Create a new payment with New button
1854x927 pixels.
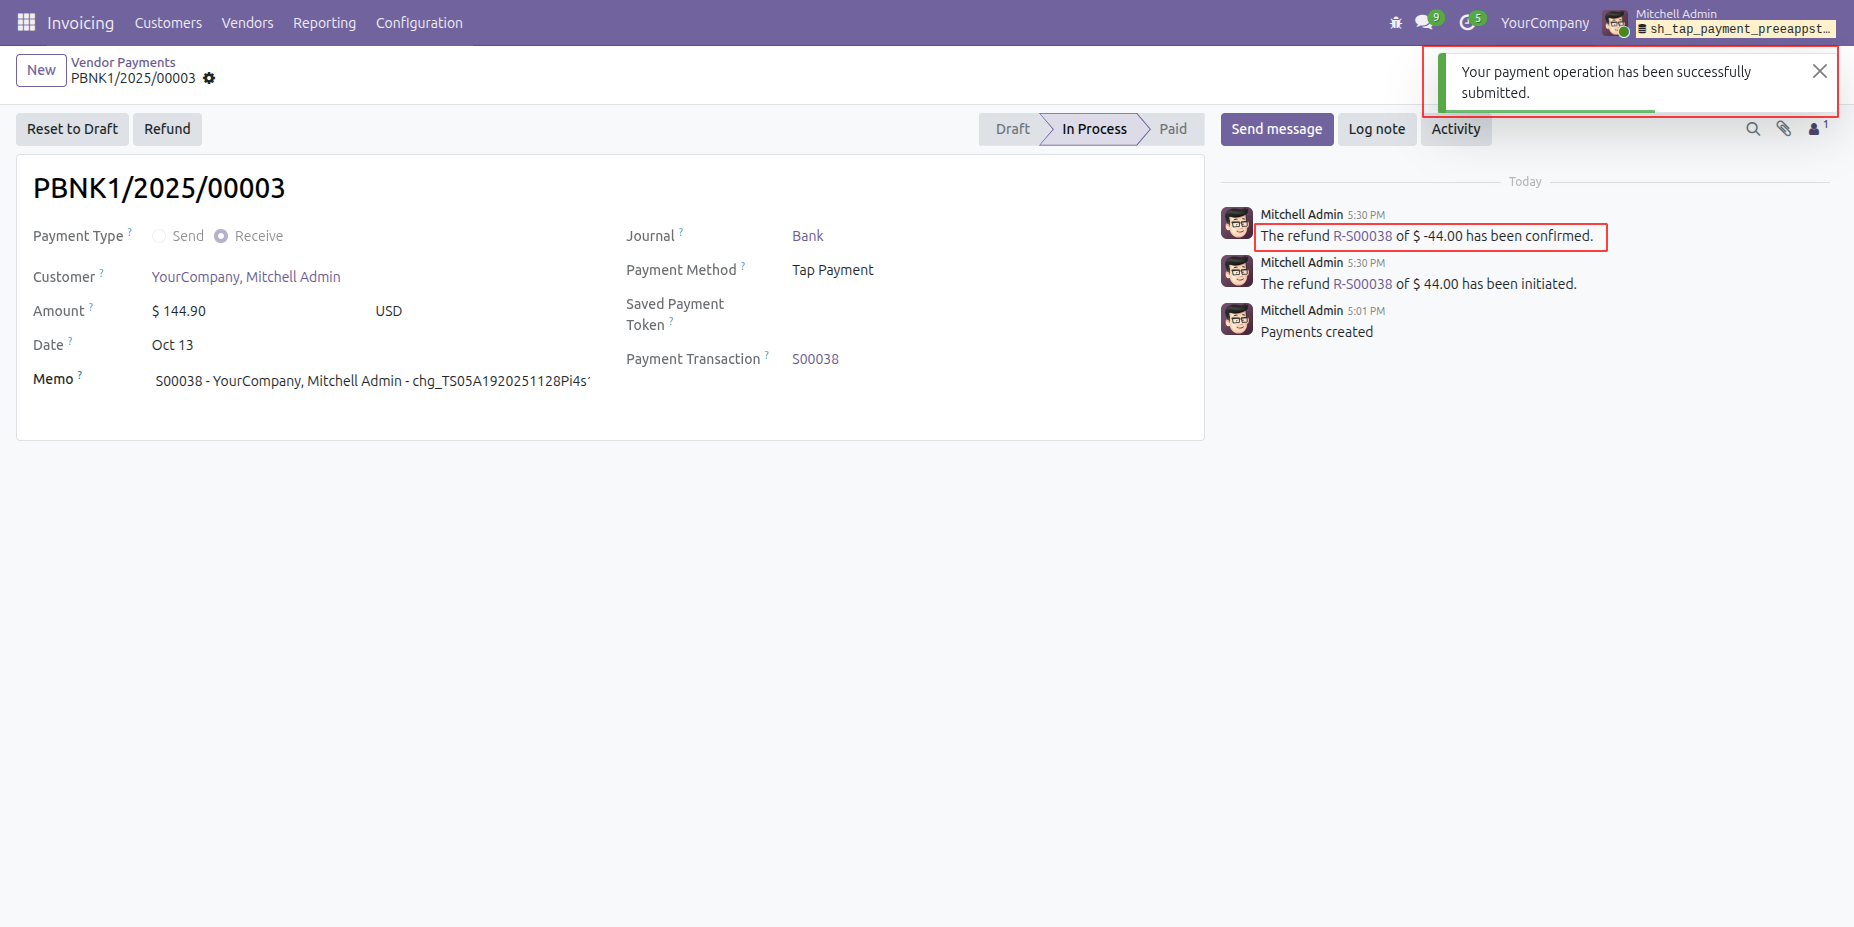tap(41, 70)
